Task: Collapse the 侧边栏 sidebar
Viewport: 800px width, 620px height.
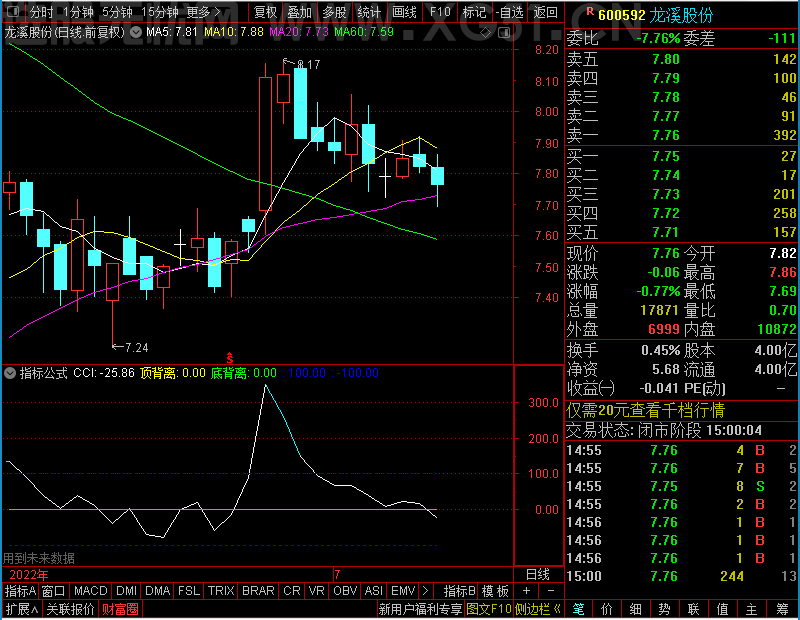Action: pos(538,609)
